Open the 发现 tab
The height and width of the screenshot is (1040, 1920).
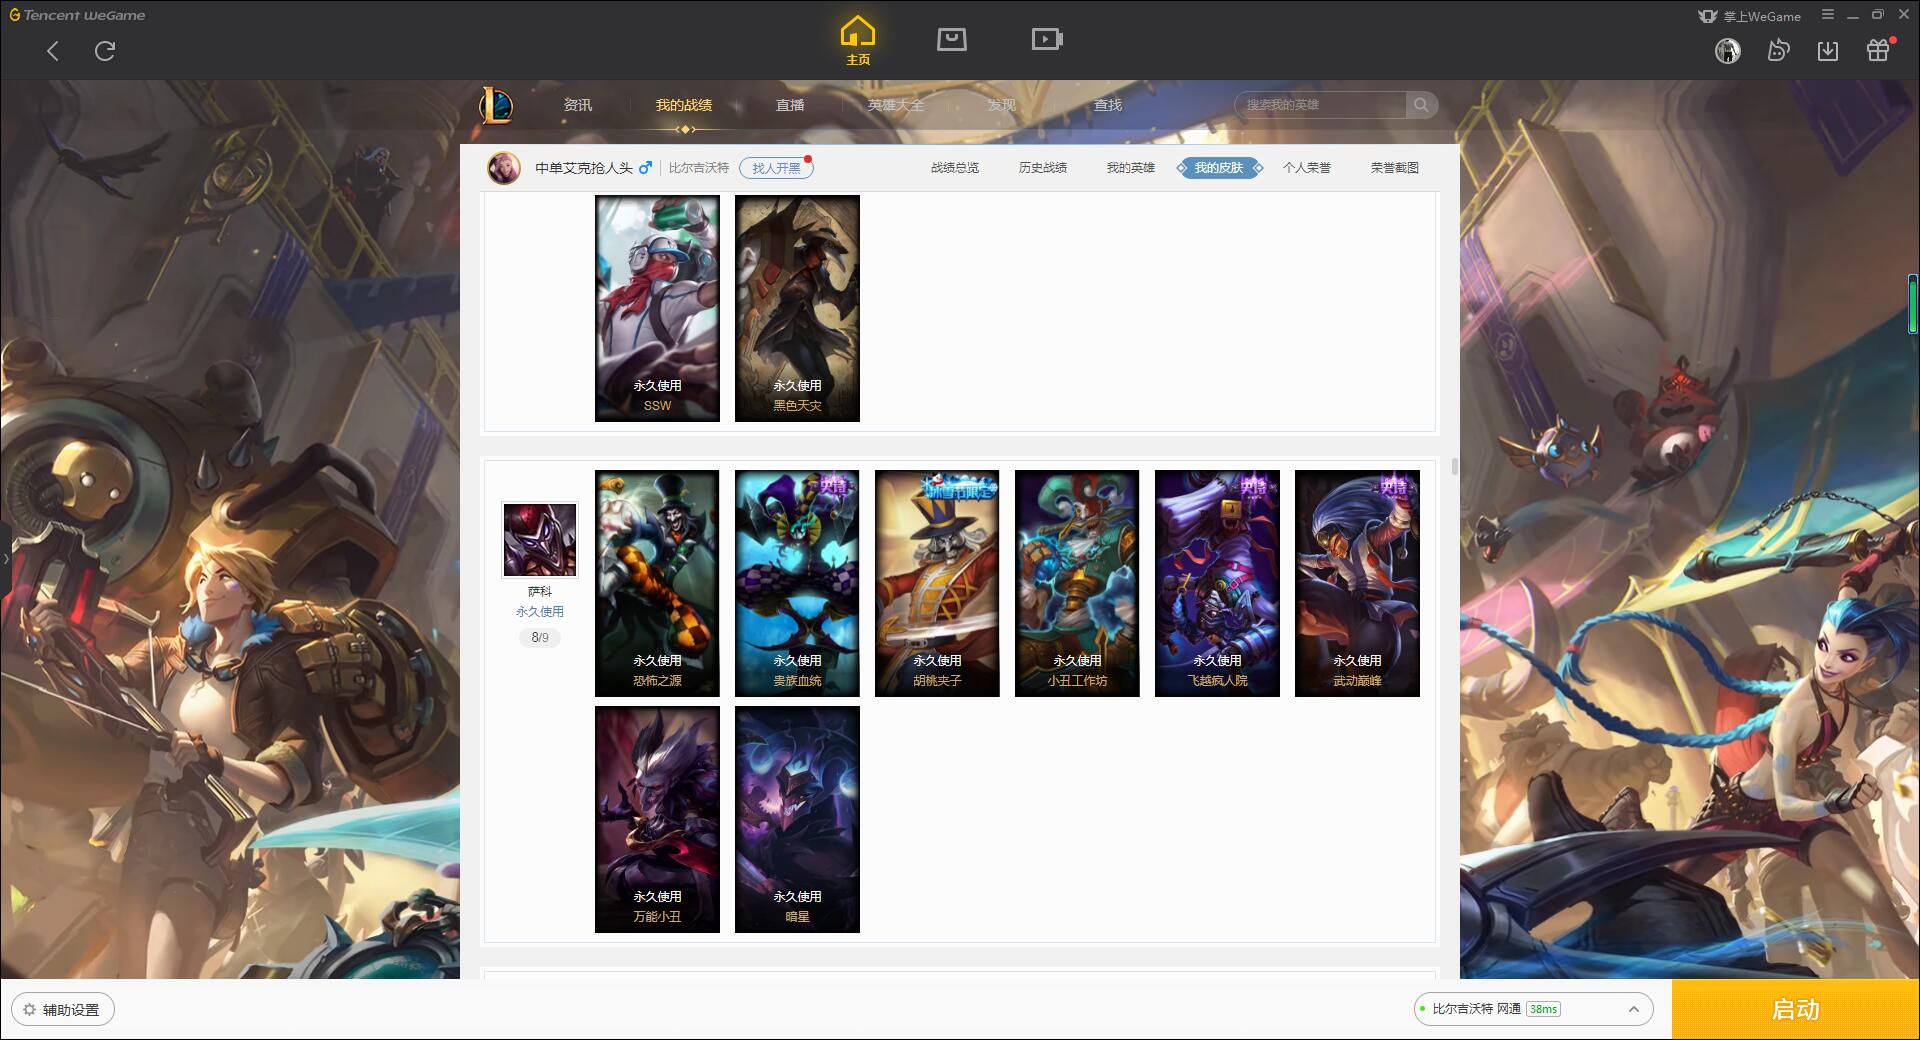[1001, 105]
